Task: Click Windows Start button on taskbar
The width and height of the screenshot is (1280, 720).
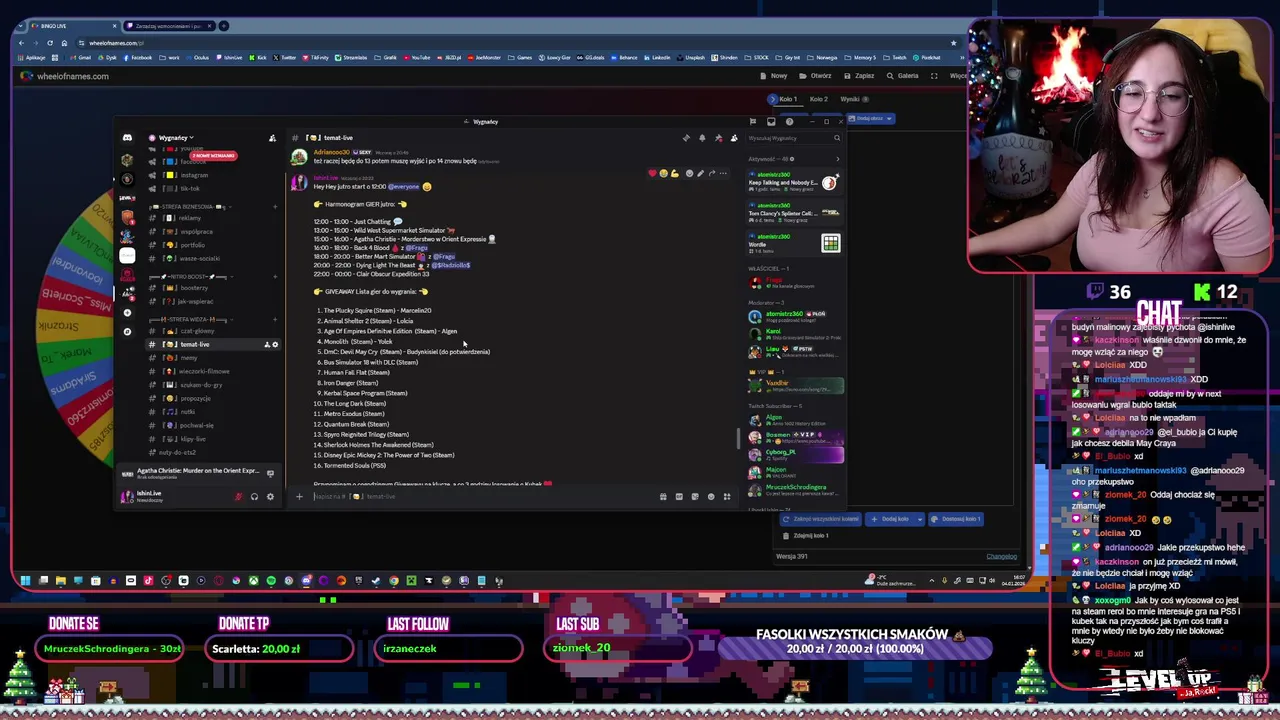Action: 25,580
